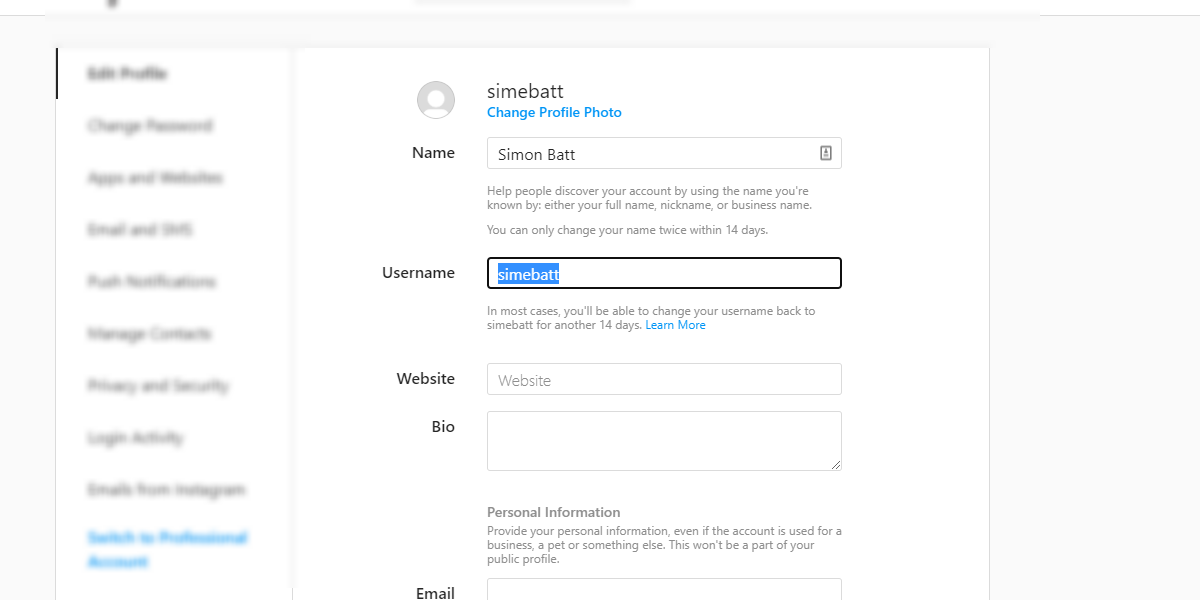Screen dimensions: 1200x600
Task: Open the Learn More link under Username
Action: [675, 325]
